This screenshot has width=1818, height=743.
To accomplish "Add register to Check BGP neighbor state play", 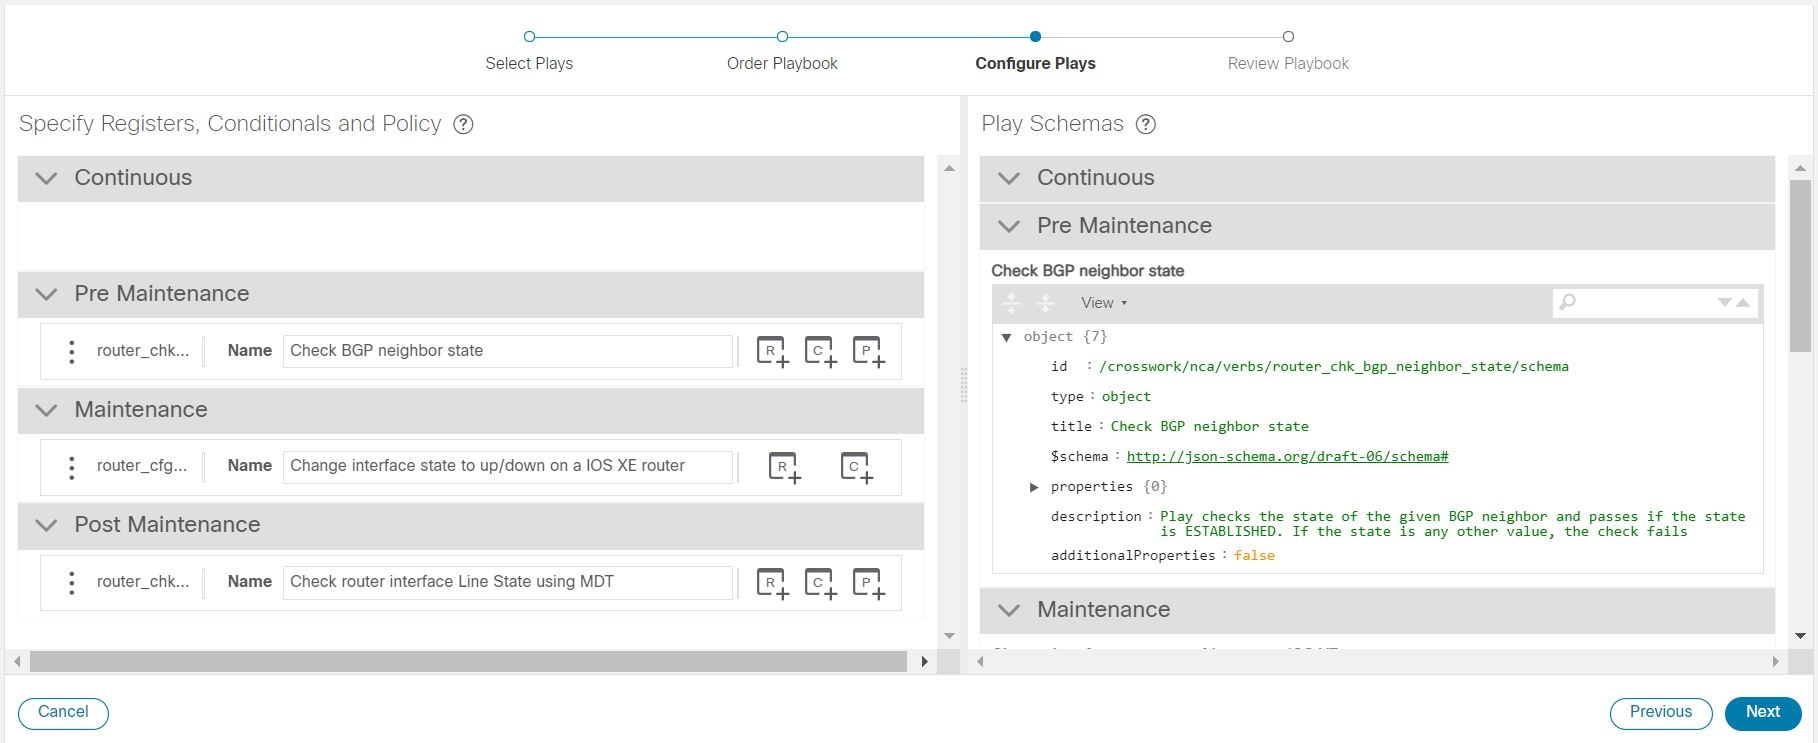I will 772,351.
